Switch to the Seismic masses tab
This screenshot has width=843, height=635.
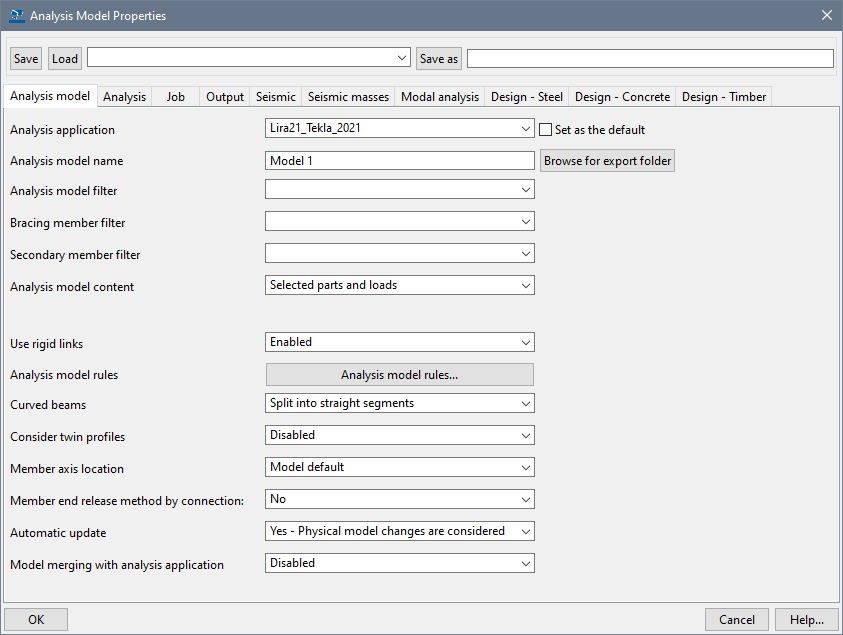(347, 97)
